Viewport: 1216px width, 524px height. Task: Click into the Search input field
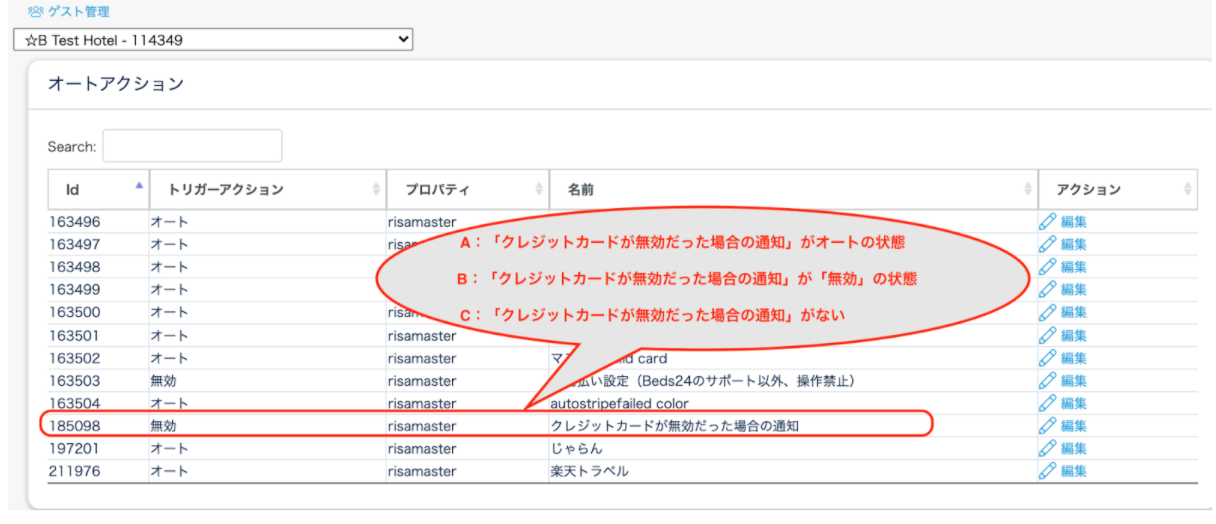pos(192,146)
